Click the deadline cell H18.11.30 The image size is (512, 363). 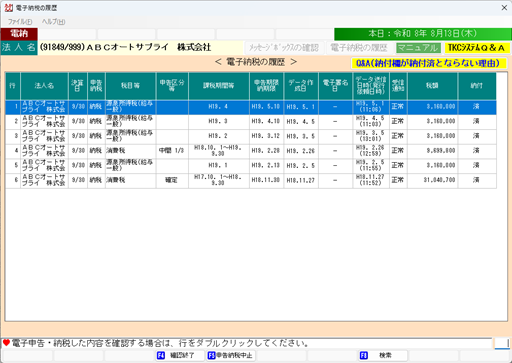click(x=266, y=180)
